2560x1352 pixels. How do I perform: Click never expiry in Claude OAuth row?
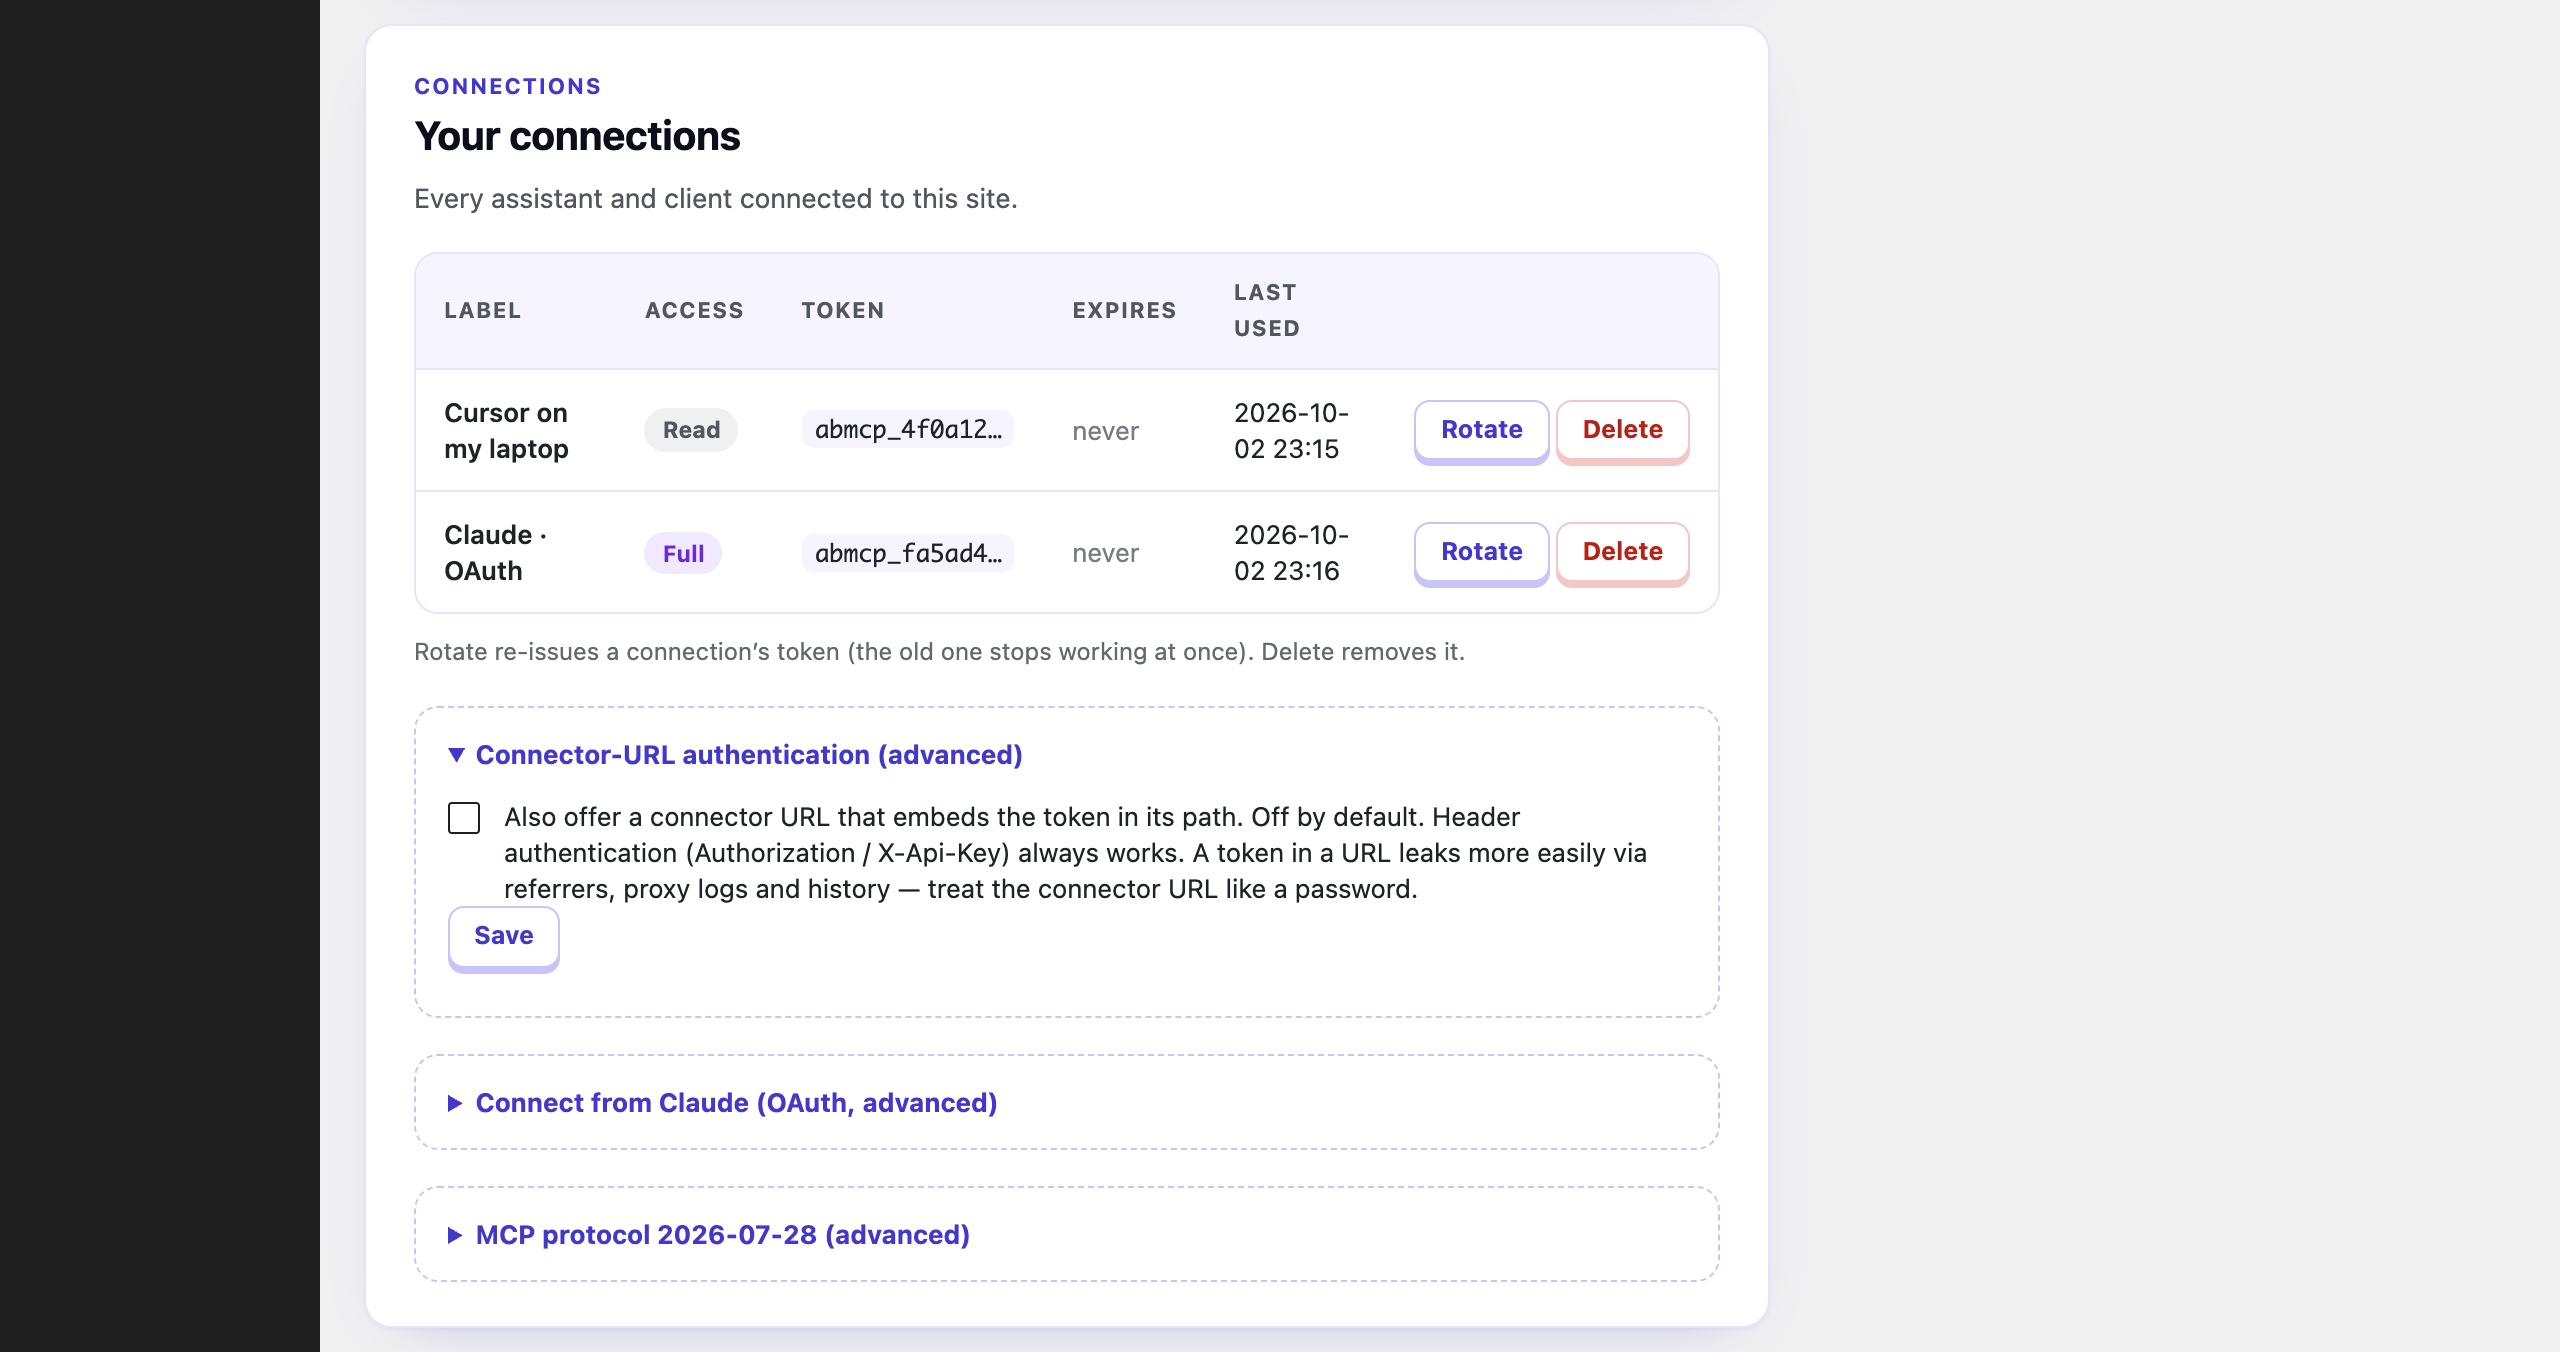(x=1105, y=554)
